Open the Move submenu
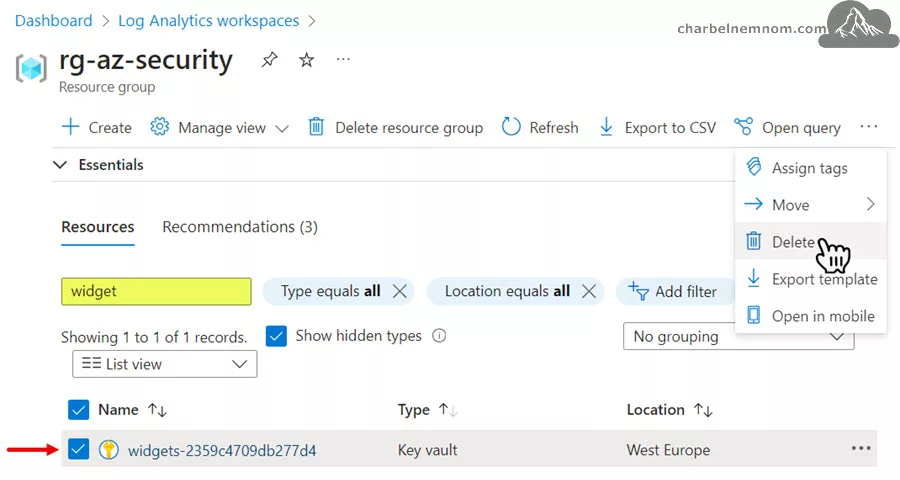900x480 pixels. point(810,204)
